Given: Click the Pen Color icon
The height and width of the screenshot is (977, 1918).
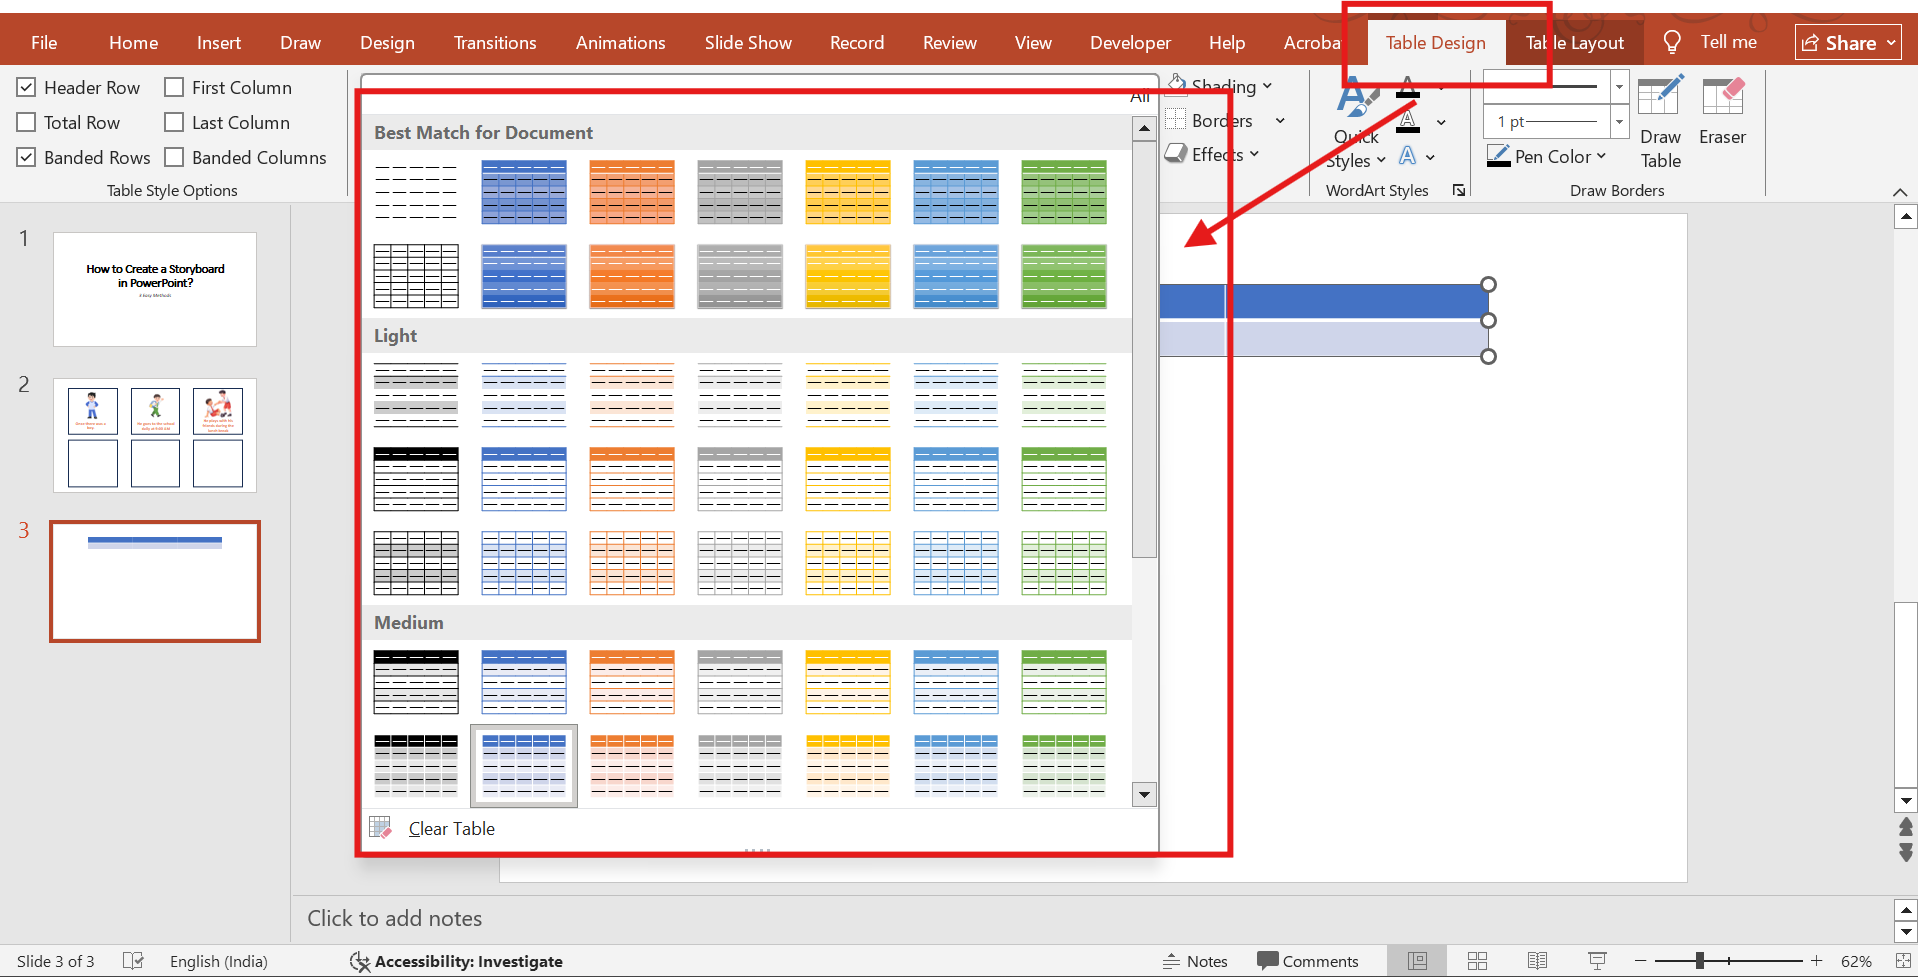Looking at the screenshot, I should [1498, 156].
